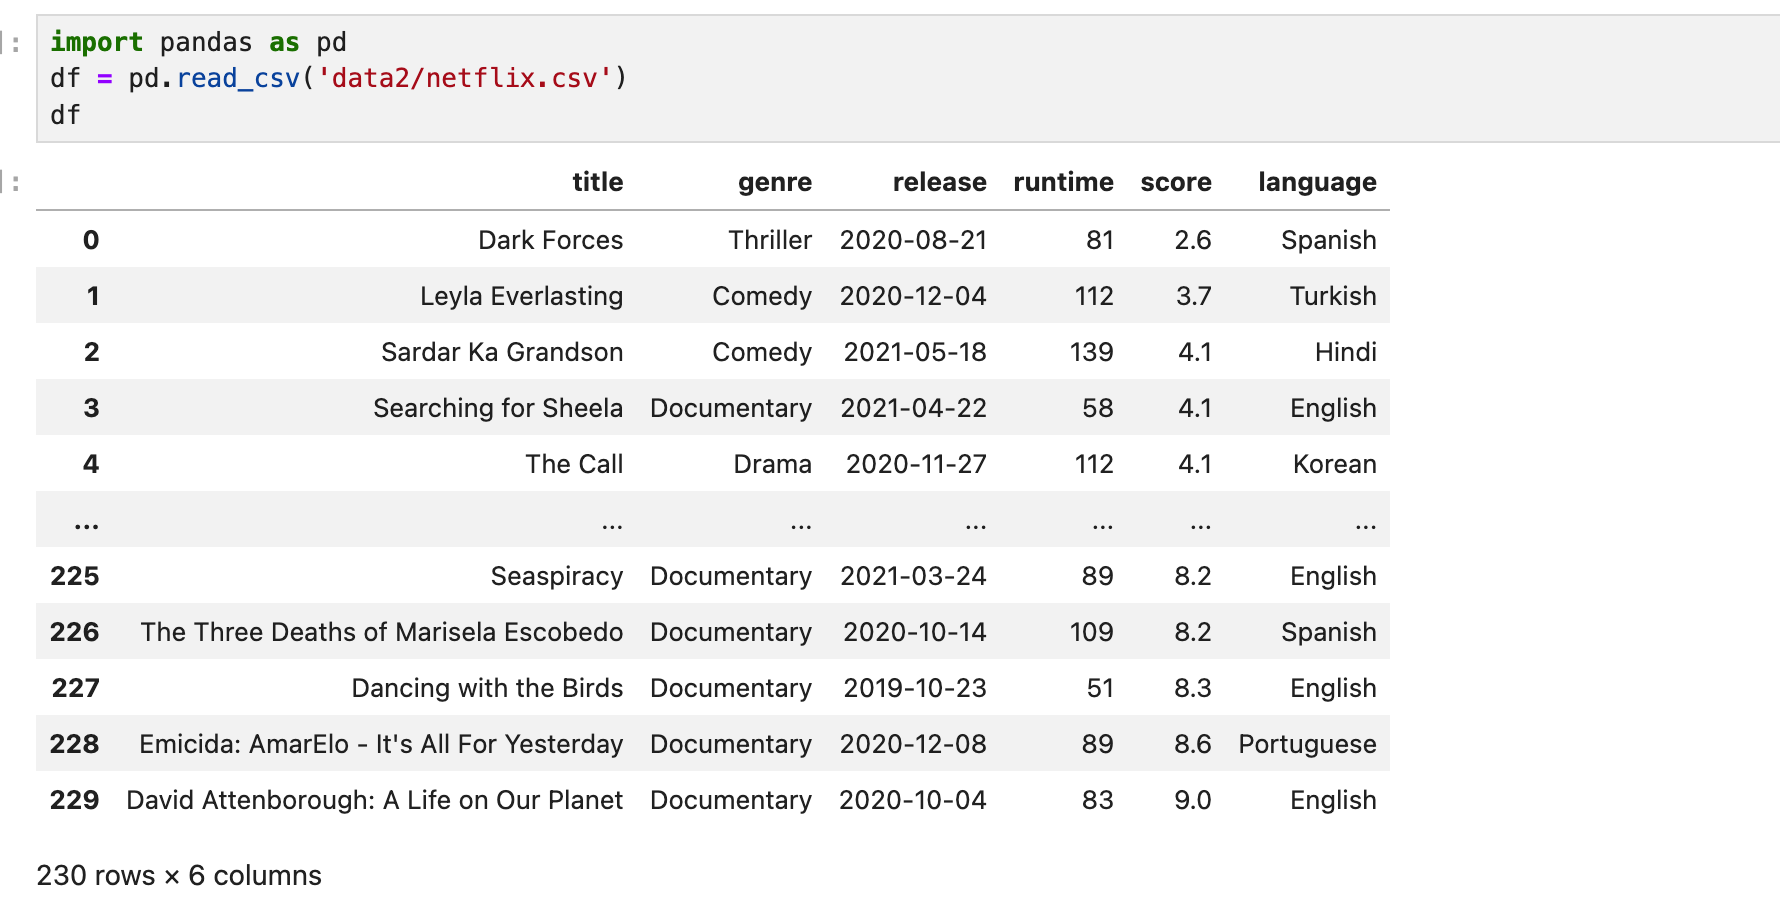The width and height of the screenshot is (1780, 912).
Task: Click 'read_csv' in the code cell
Action: (x=238, y=78)
